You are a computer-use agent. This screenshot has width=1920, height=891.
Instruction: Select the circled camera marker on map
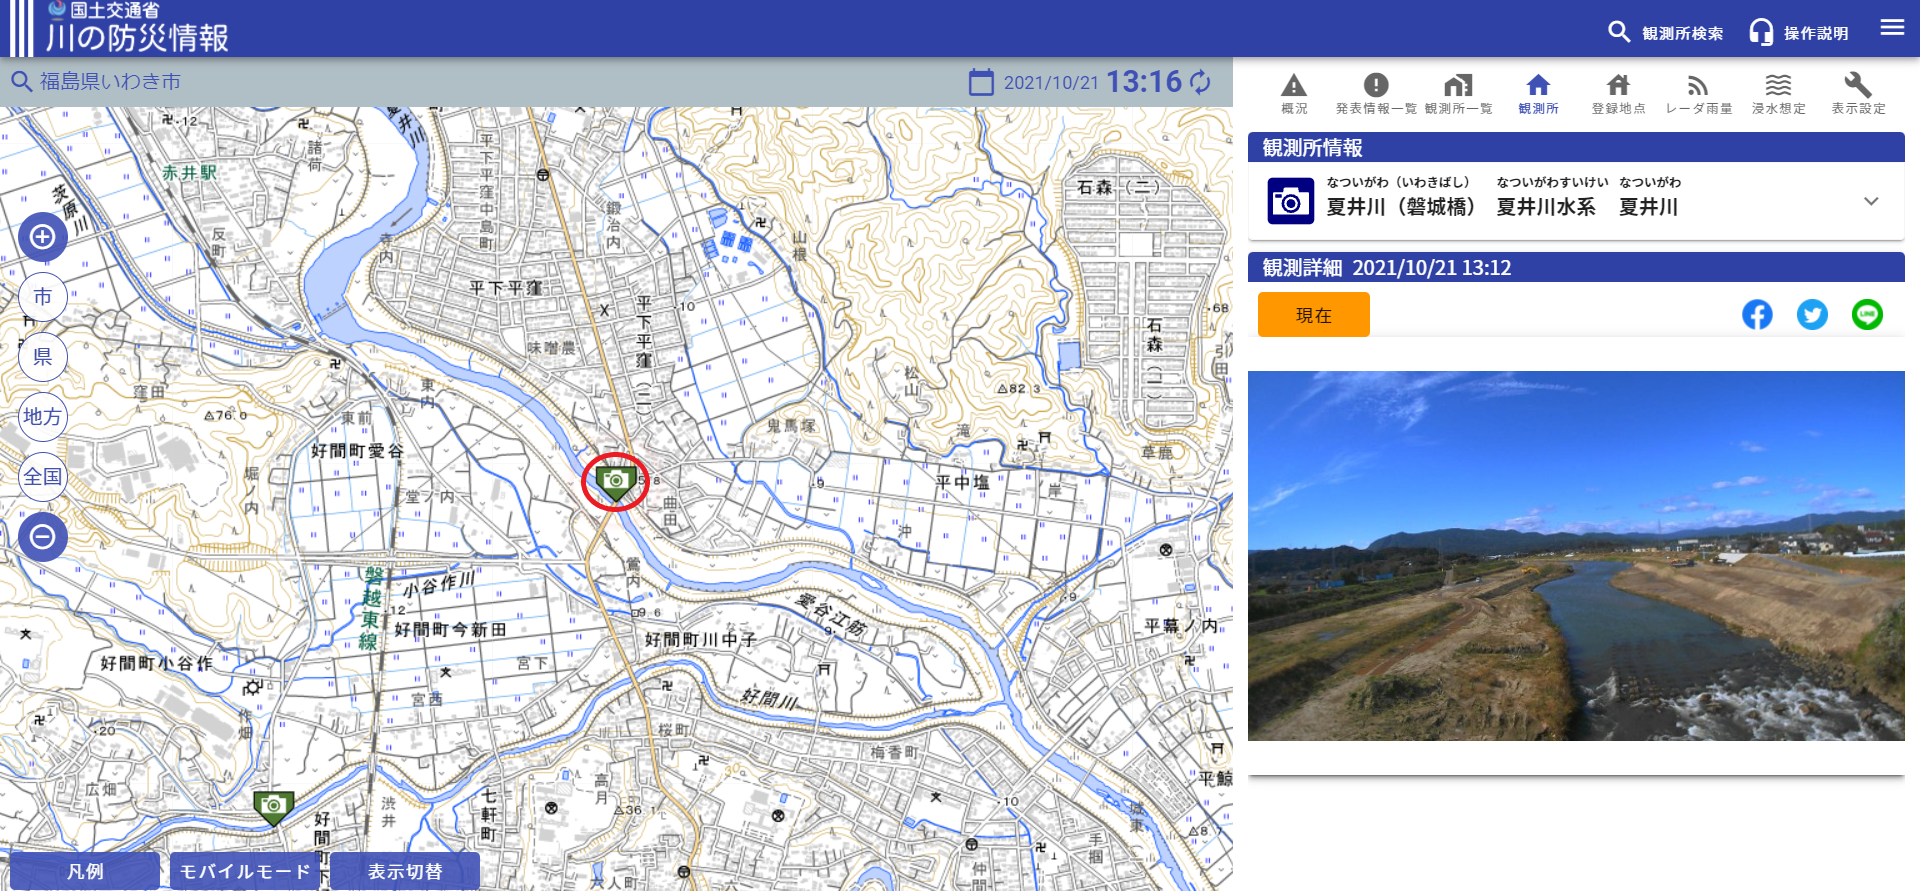(x=615, y=482)
